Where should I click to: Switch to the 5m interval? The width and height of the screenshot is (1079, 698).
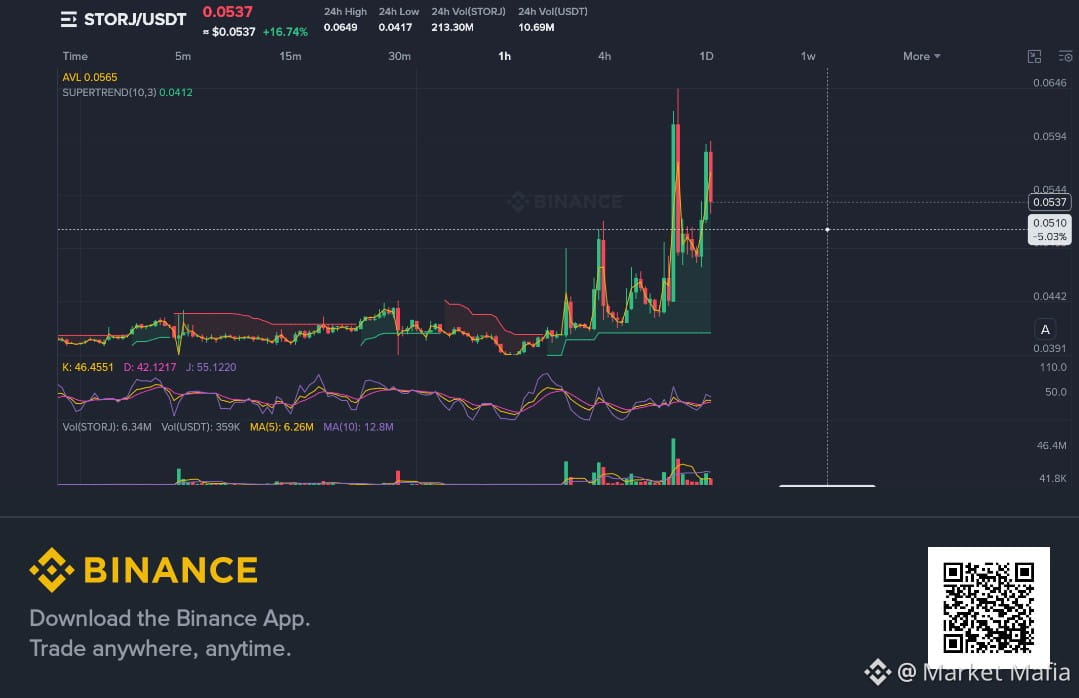coord(182,56)
